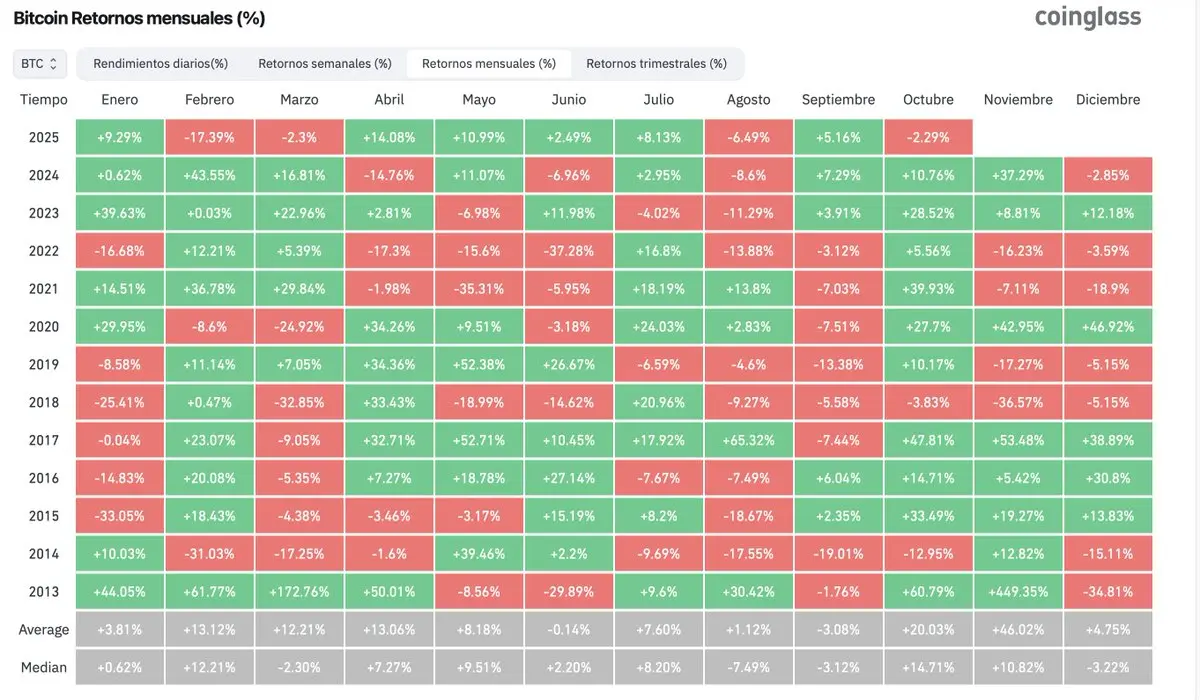The image size is (1200, 700).
Task: Click the Bitcoin Retornos mensuales (%) title
Action: click(139, 18)
